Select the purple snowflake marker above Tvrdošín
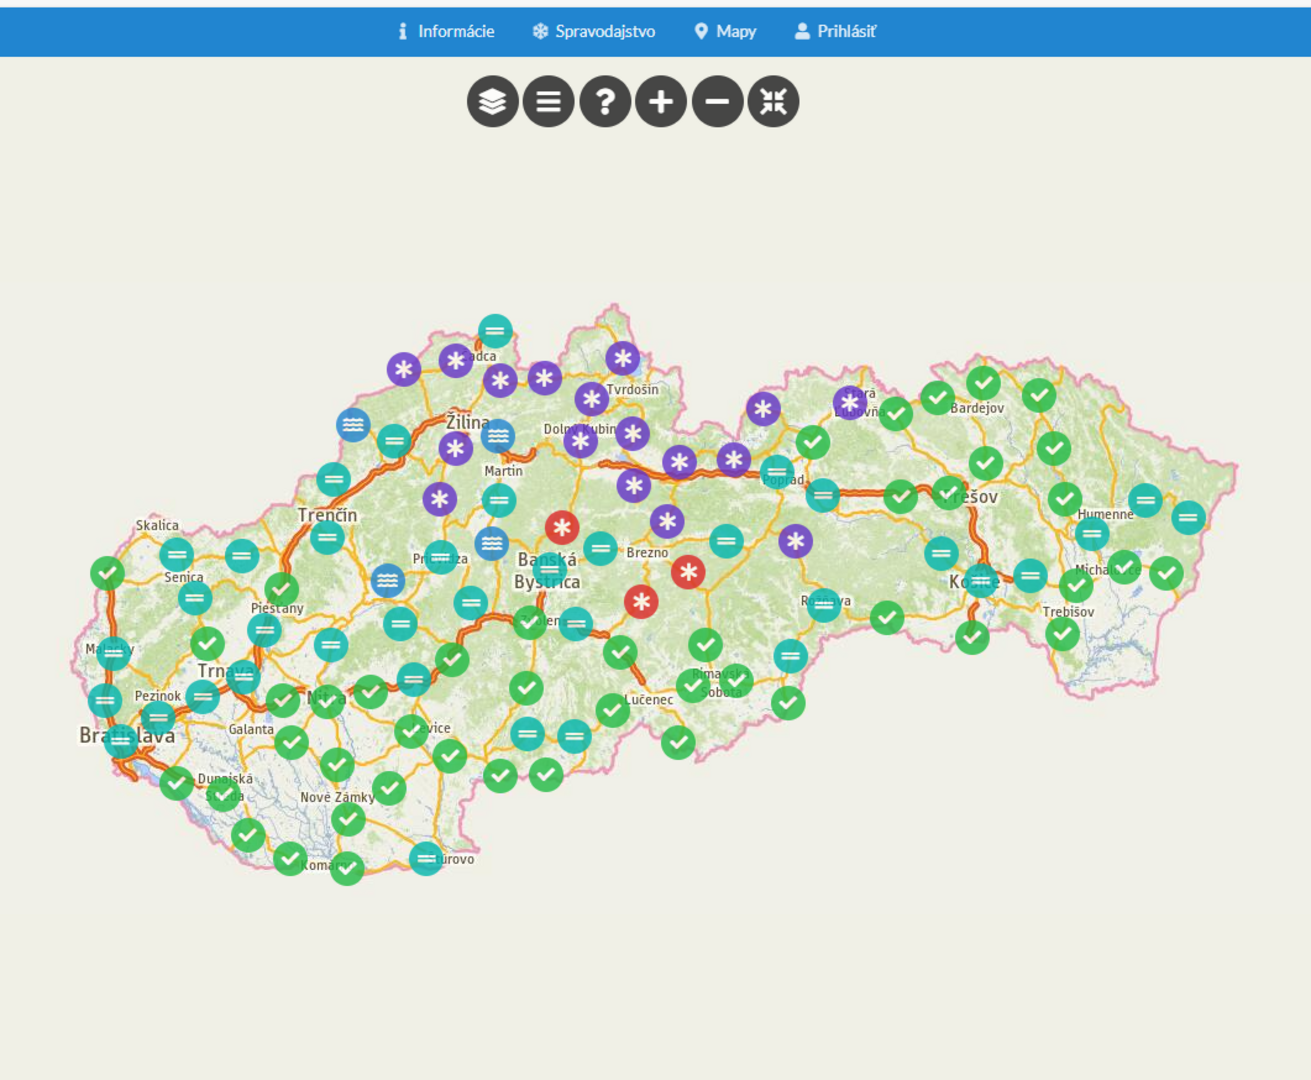Screen dimensions: 1311x1080 (x=622, y=358)
